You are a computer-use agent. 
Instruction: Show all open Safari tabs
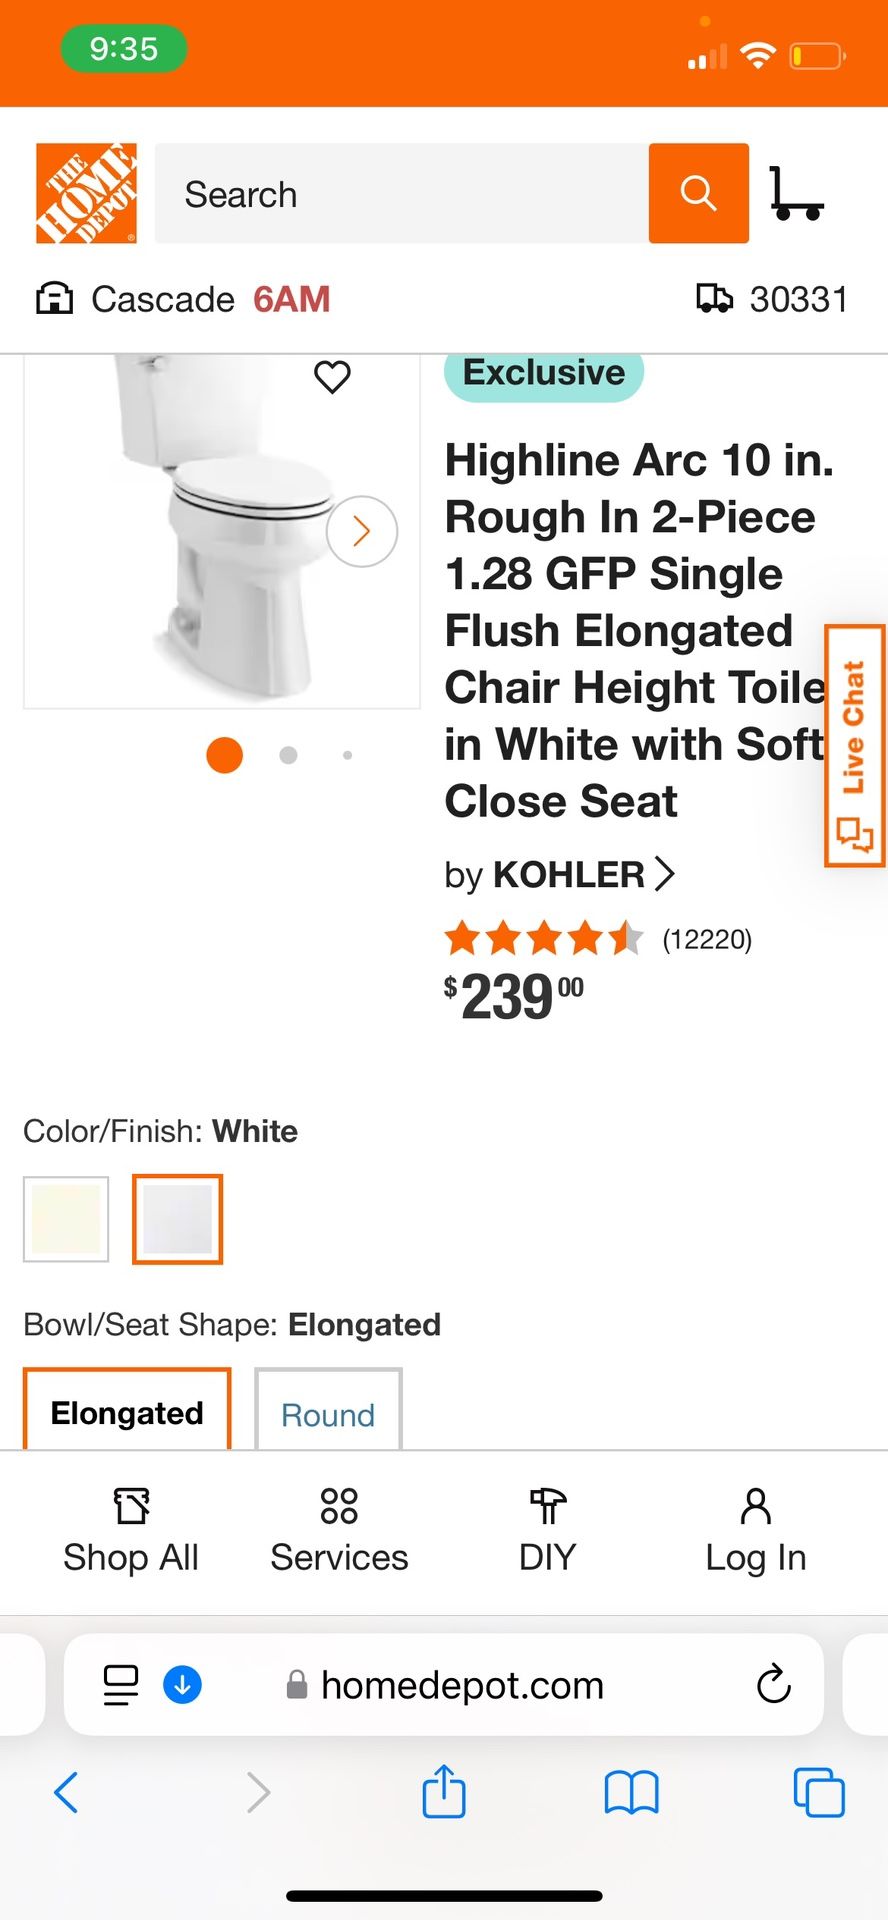pos(818,1791)
